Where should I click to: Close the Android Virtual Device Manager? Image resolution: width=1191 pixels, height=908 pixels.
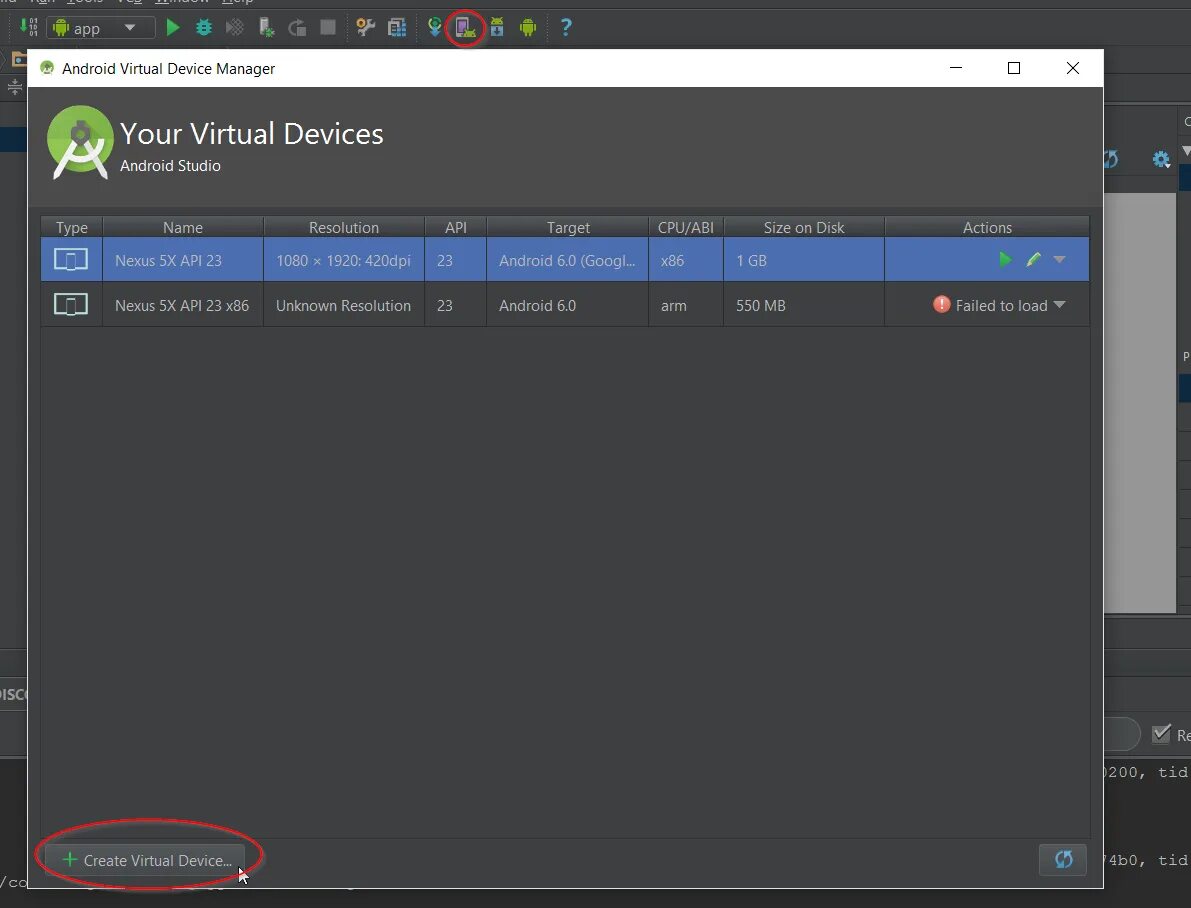(1073, 68)
